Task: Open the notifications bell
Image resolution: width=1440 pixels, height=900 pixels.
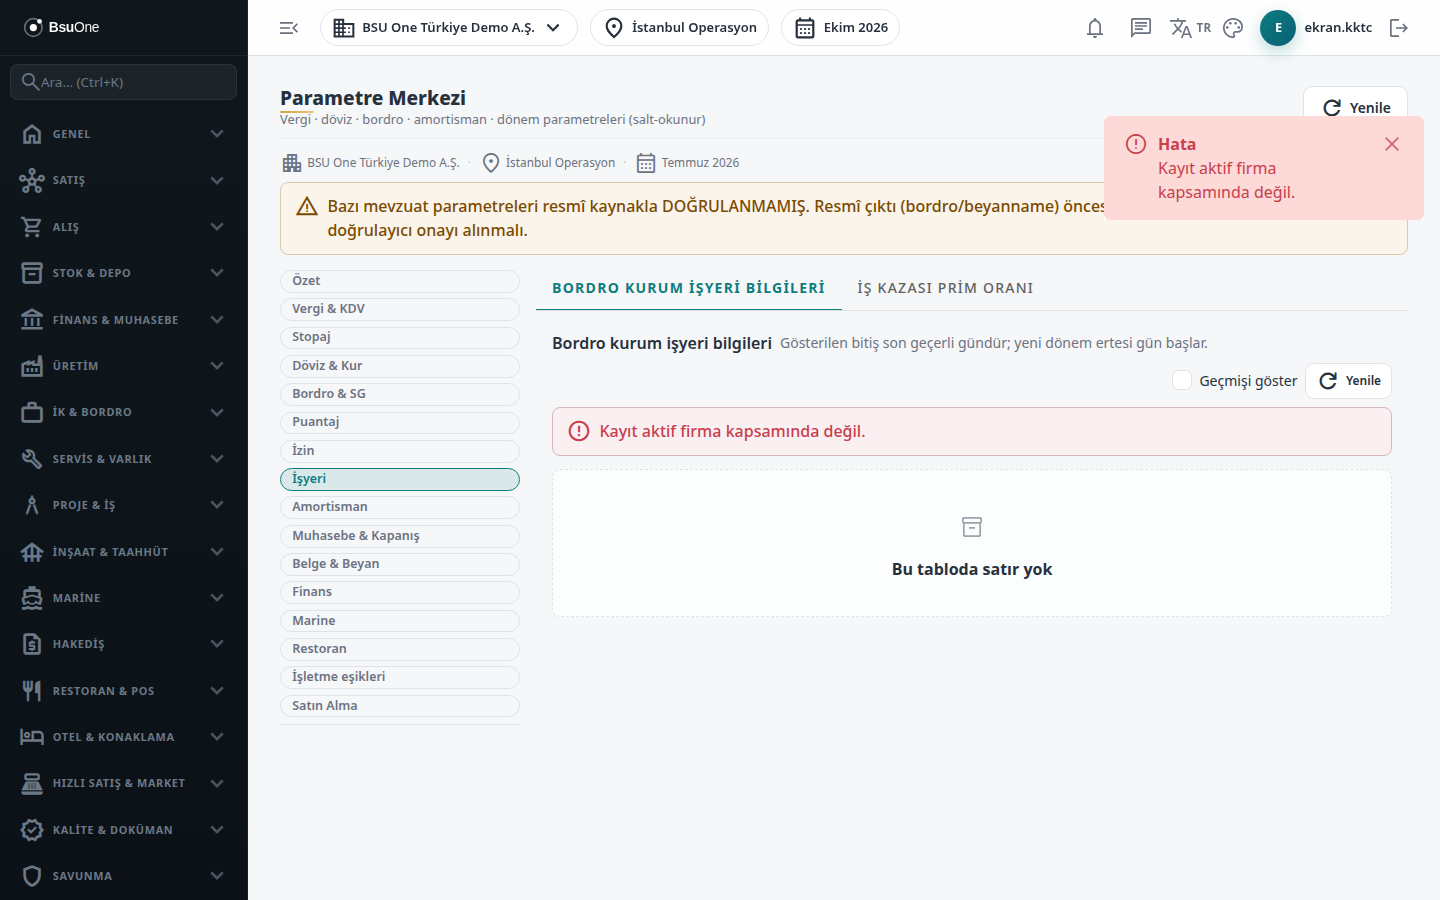Action: [x=1095, y=28]
